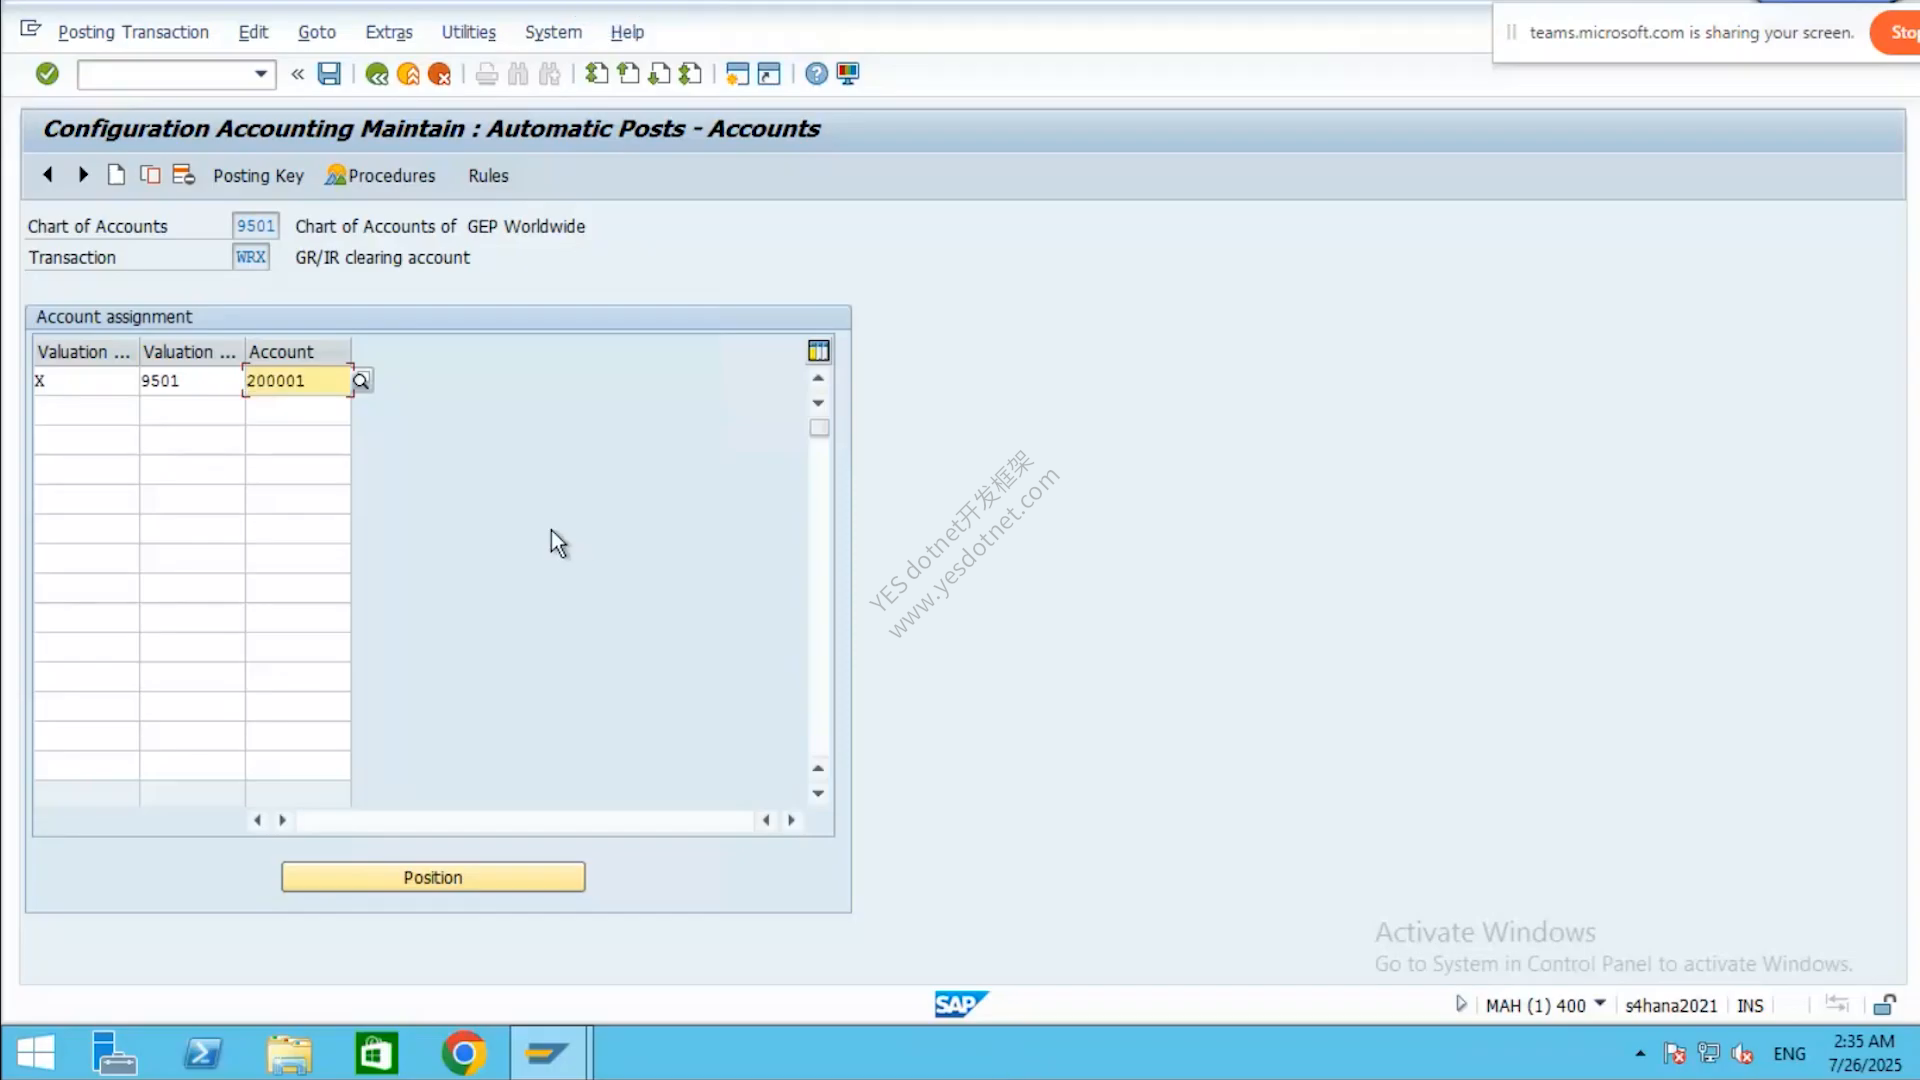Show hidden system tray icons arrow
1920x1080 pixels.
click(x=1640, y=1054)
